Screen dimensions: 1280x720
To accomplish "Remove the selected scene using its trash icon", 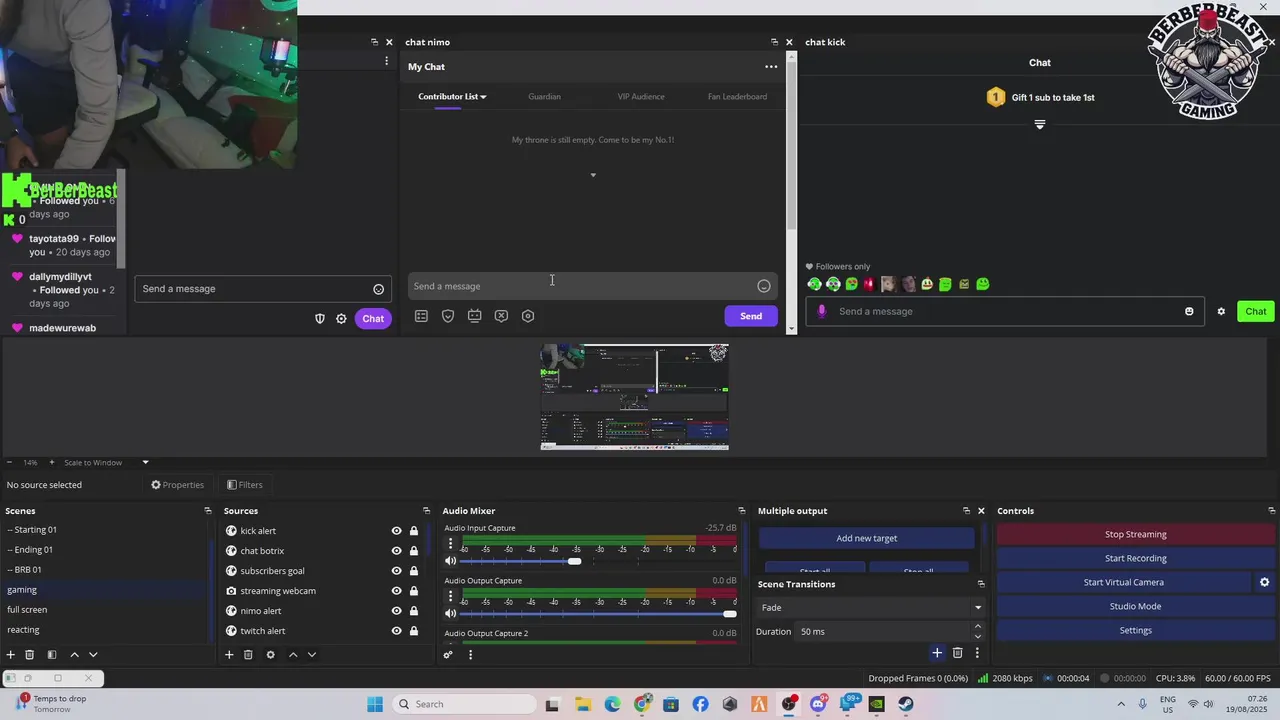I will (x=30, y=655).
